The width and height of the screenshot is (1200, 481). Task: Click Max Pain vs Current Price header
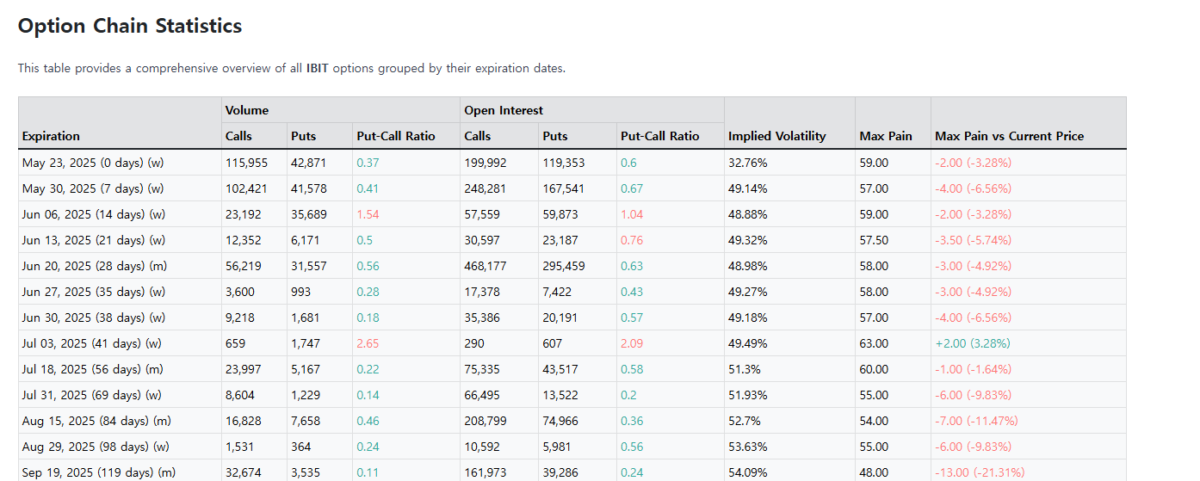1009,136
